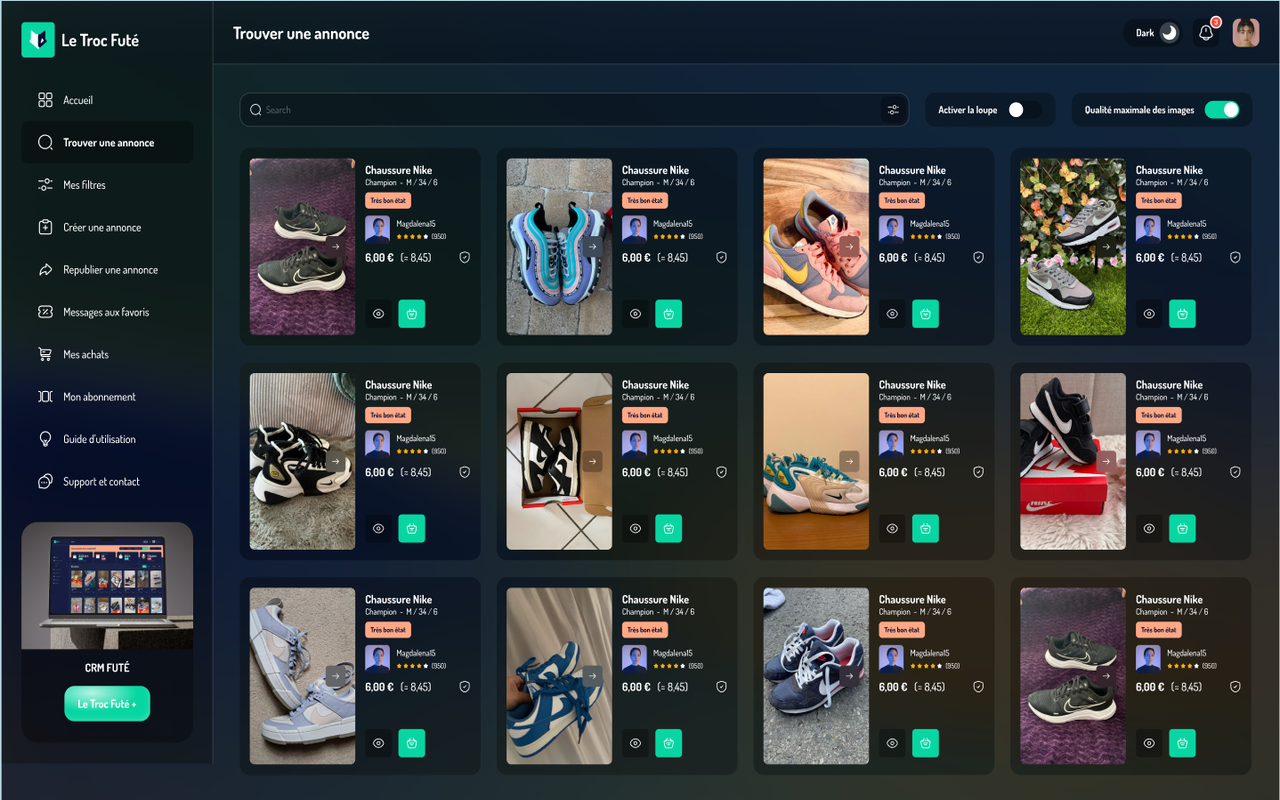Click the eye icon for shoes in the cardboard box

(x=635, y=529)
